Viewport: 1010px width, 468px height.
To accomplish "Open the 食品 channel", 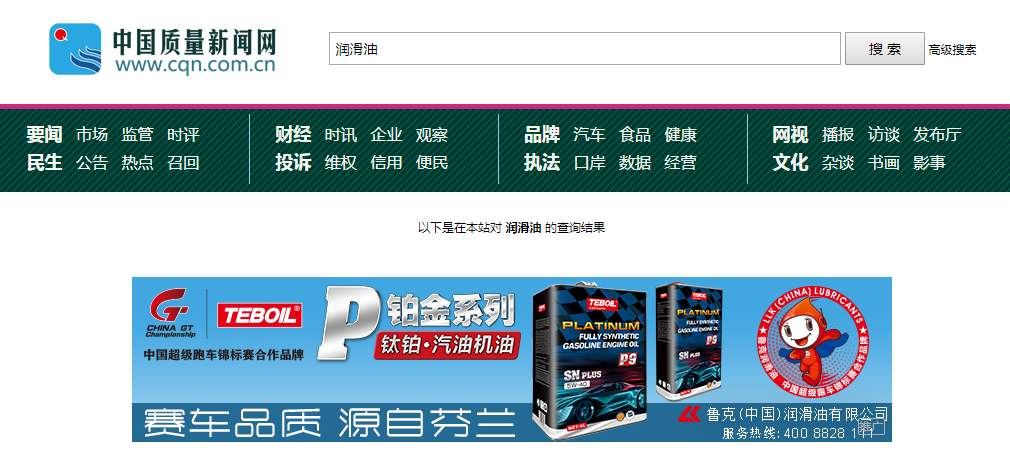I will coord(635,135).
